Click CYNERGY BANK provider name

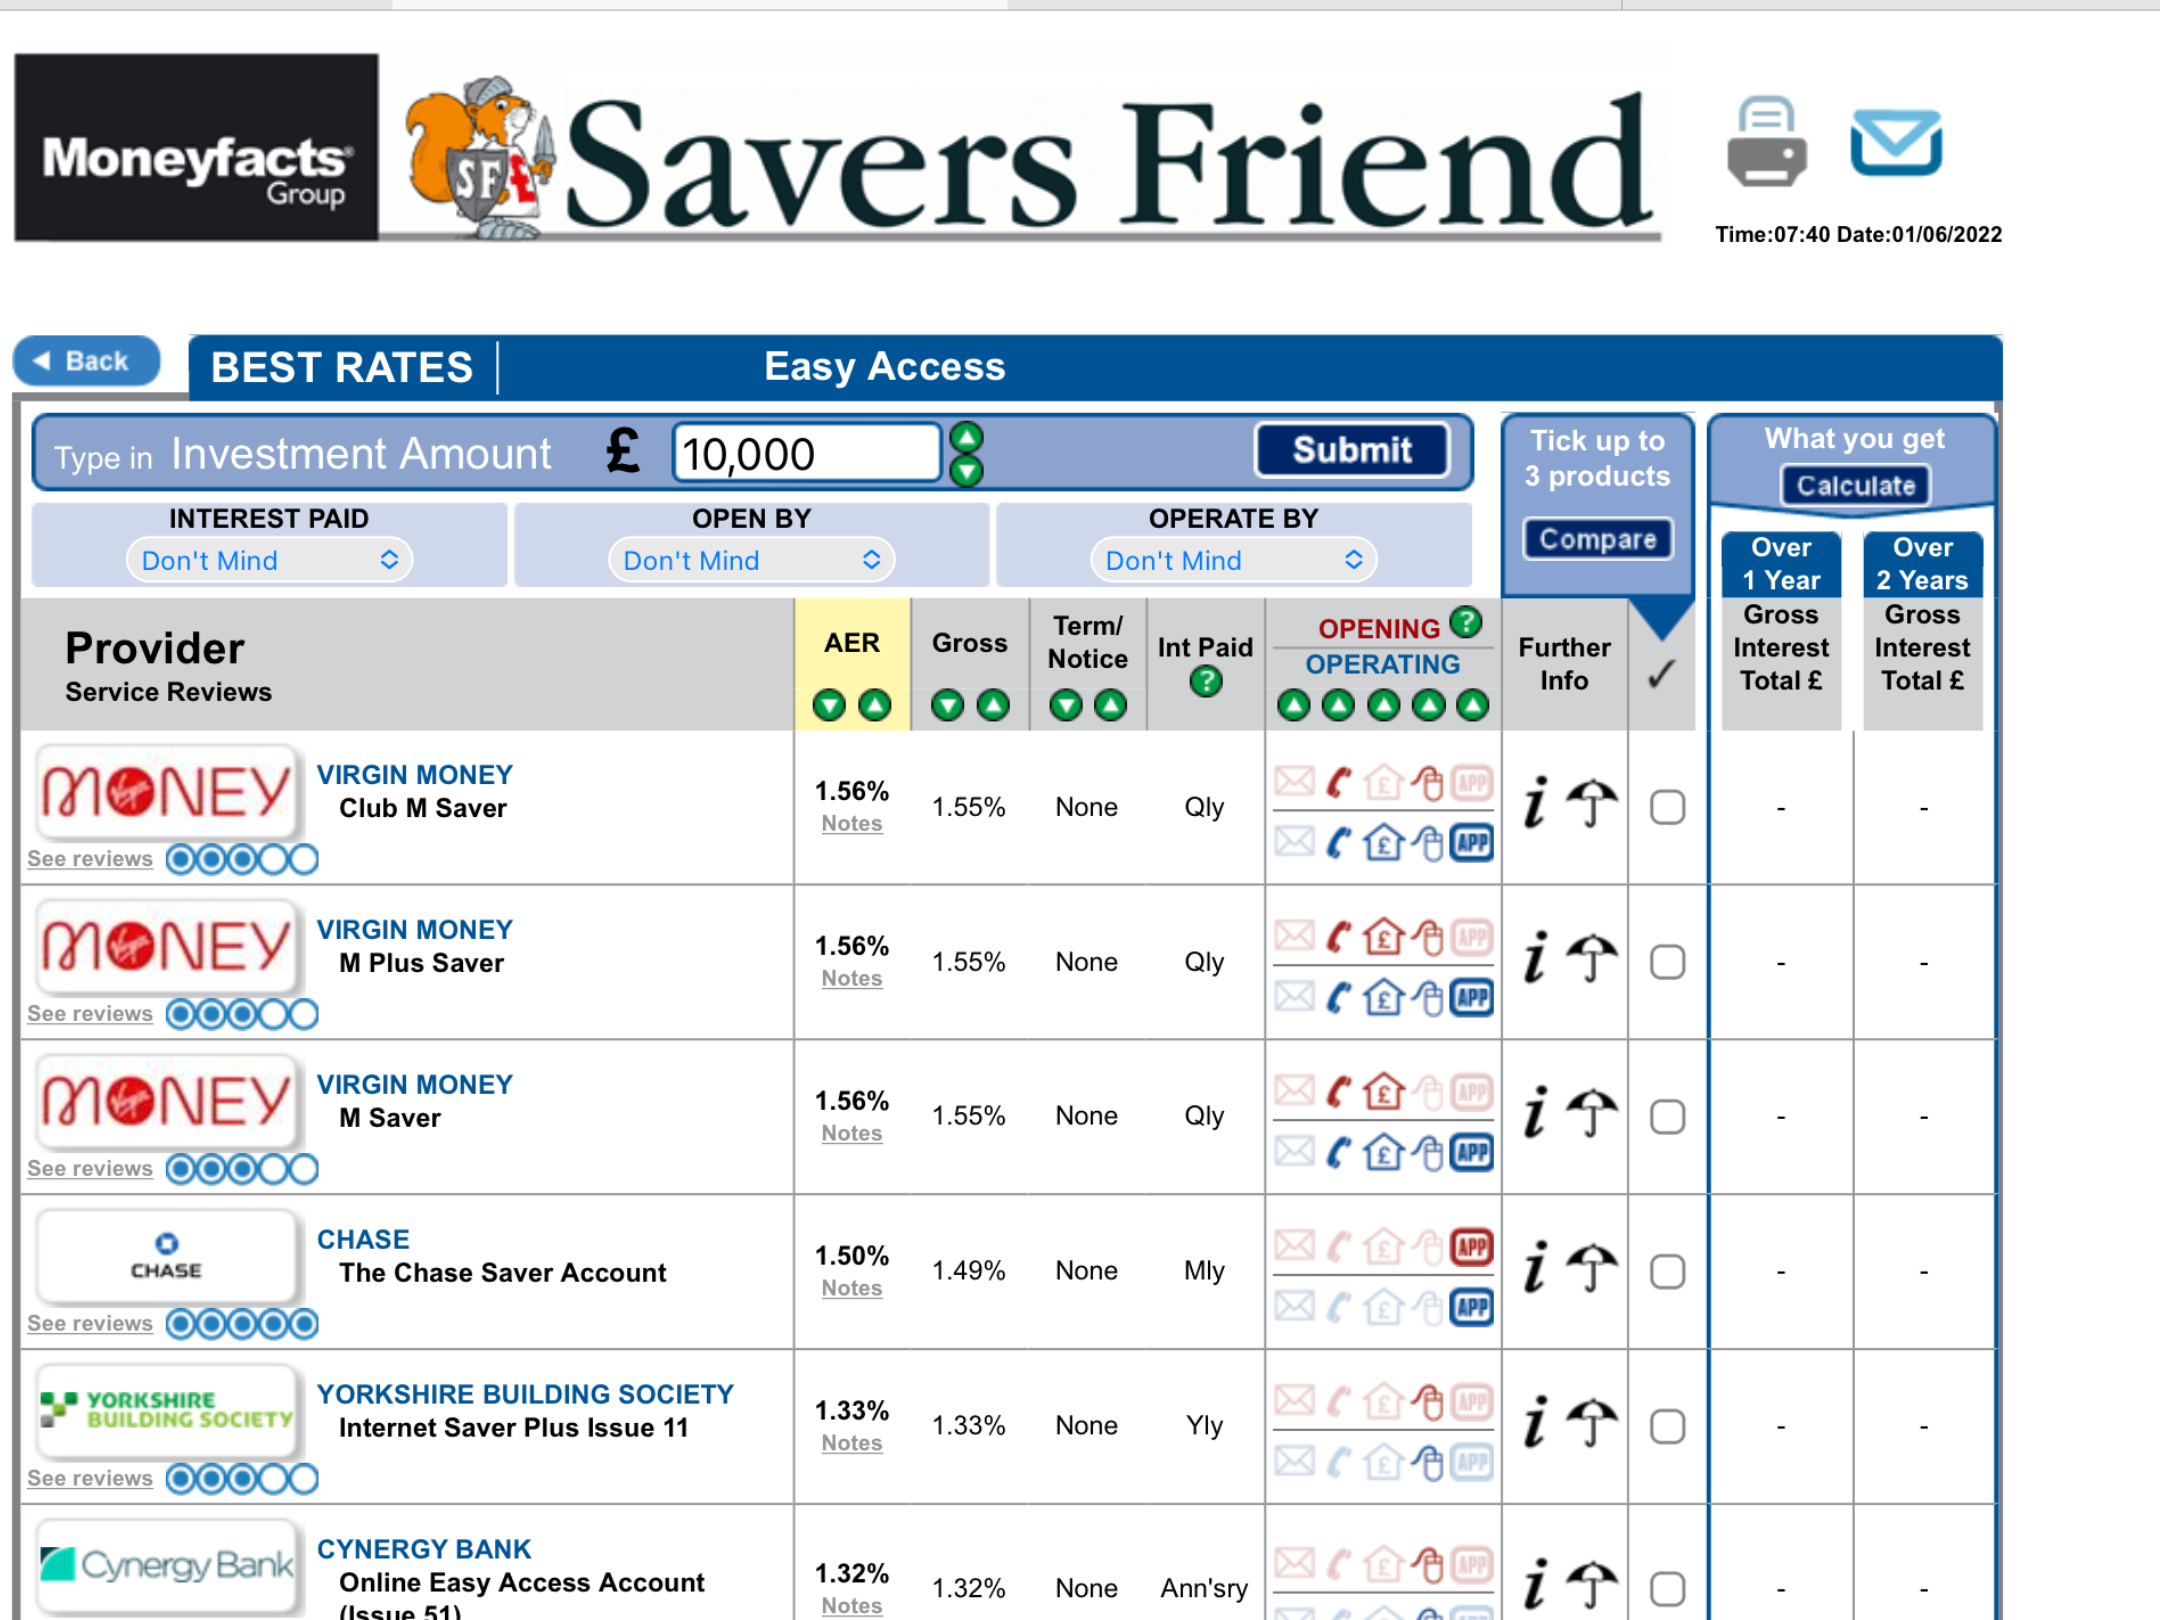pos(424,1549)
